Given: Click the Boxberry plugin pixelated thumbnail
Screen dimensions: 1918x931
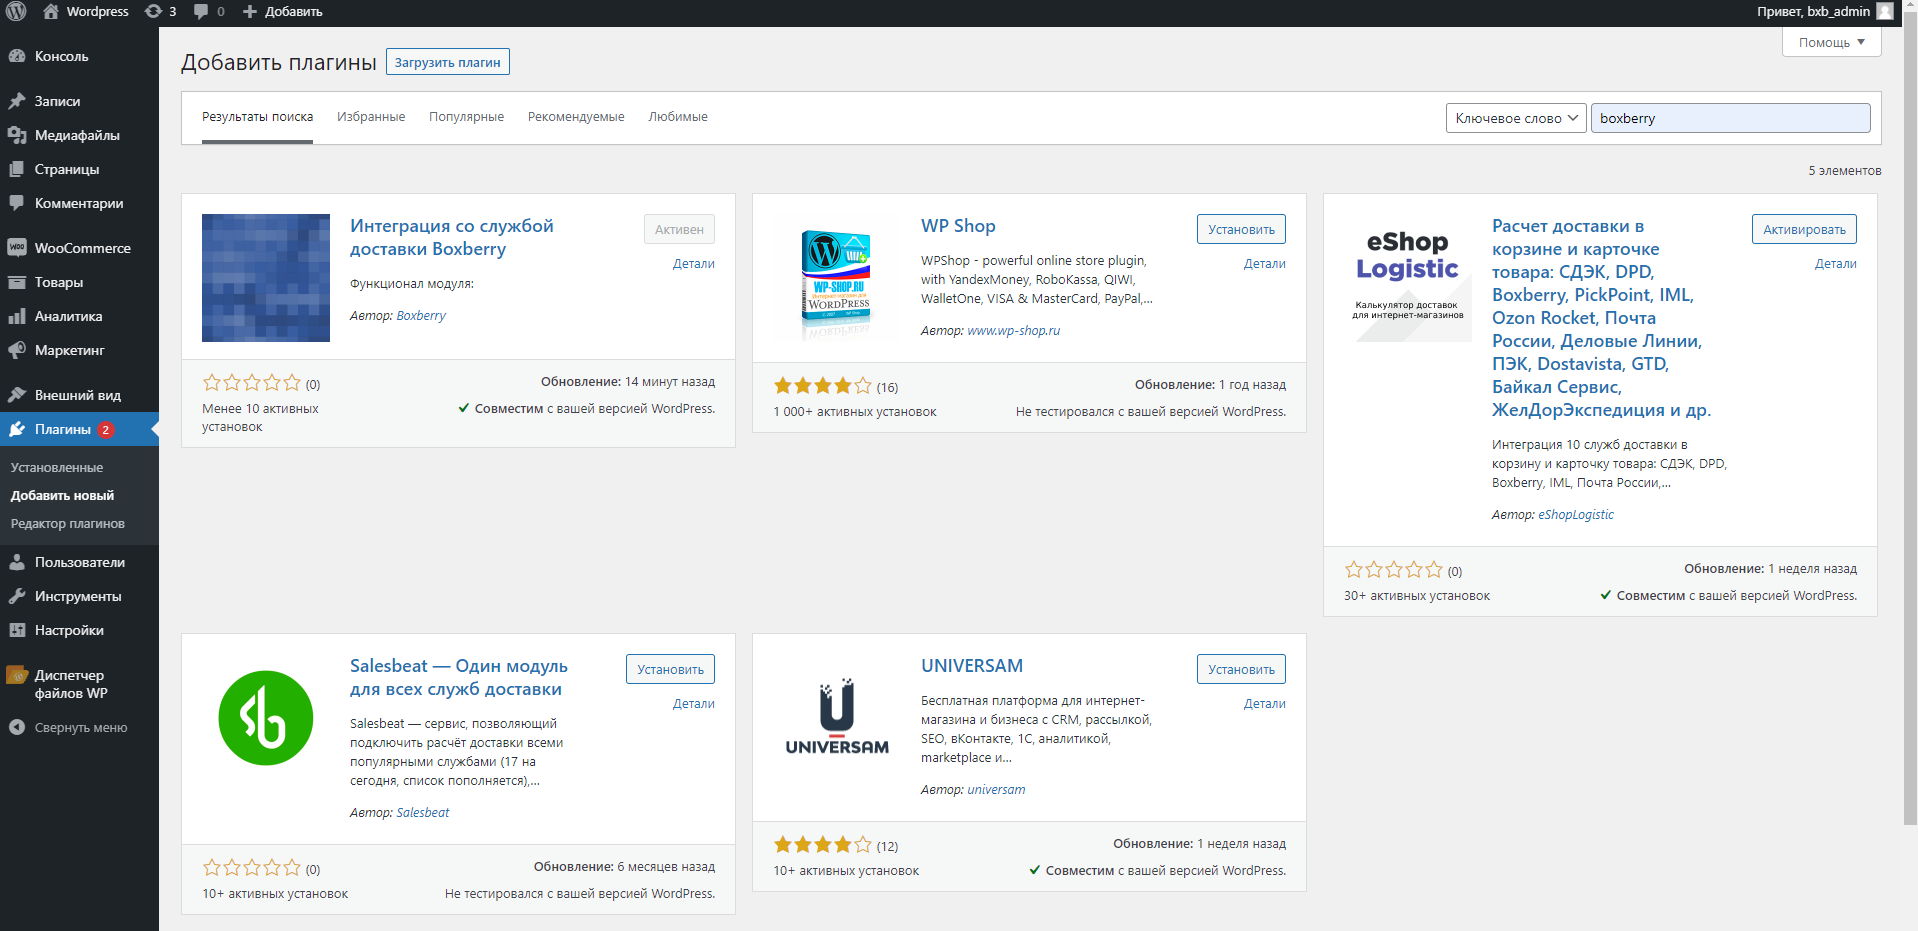Looking at the screenshot, I should (x=266, y=278).
